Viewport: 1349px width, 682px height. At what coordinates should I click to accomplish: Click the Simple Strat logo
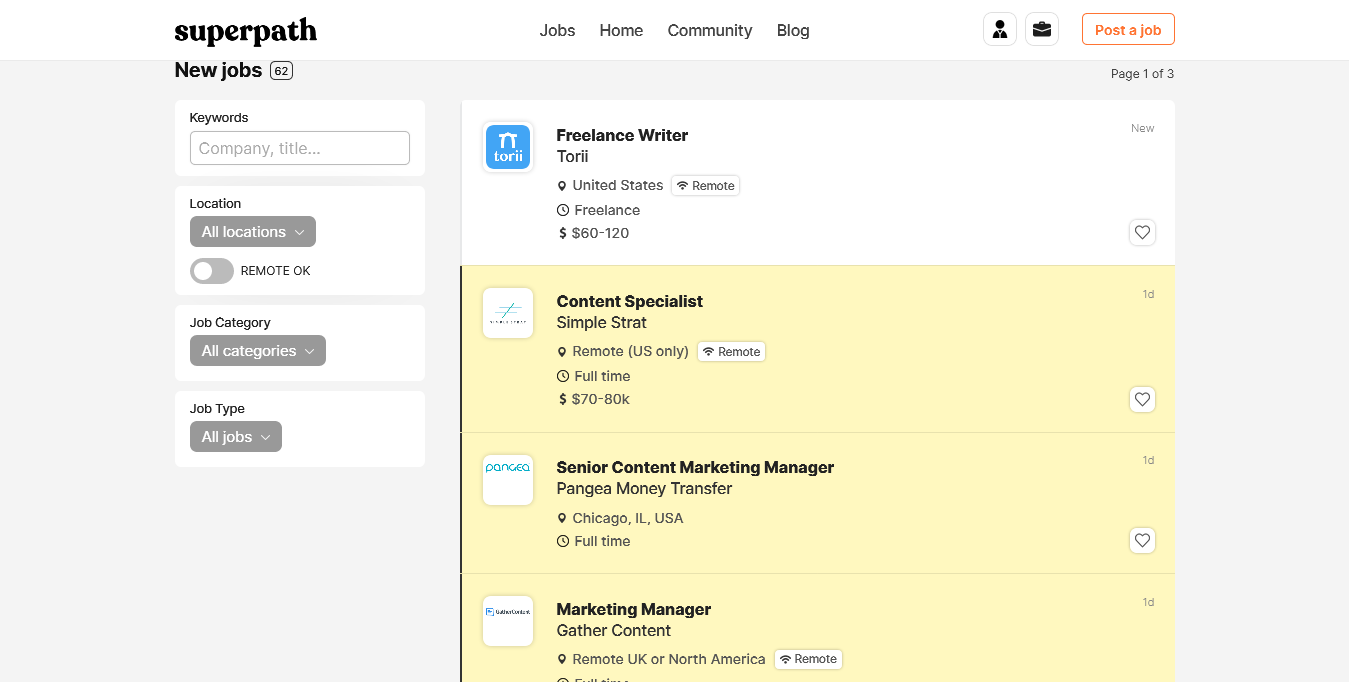[x=508, y=314]
